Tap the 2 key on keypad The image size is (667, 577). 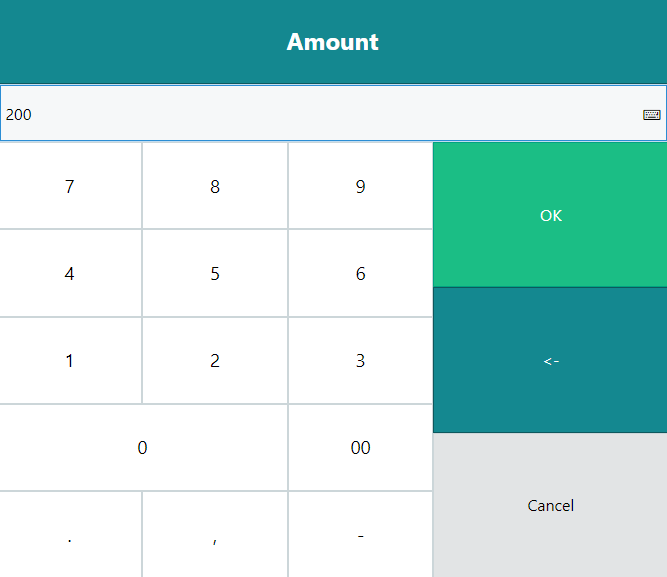[x=215, y=361]
